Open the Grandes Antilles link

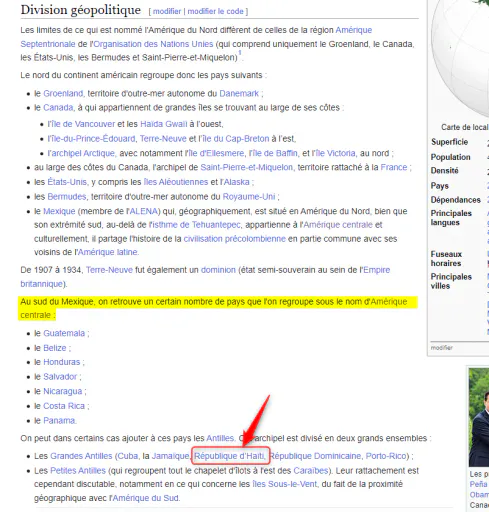click(x=81, y=456)
